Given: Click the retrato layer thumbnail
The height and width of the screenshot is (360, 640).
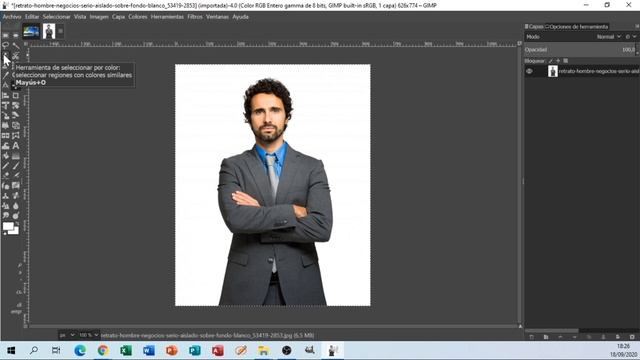Looking at the screenshot, I should 553,71.
